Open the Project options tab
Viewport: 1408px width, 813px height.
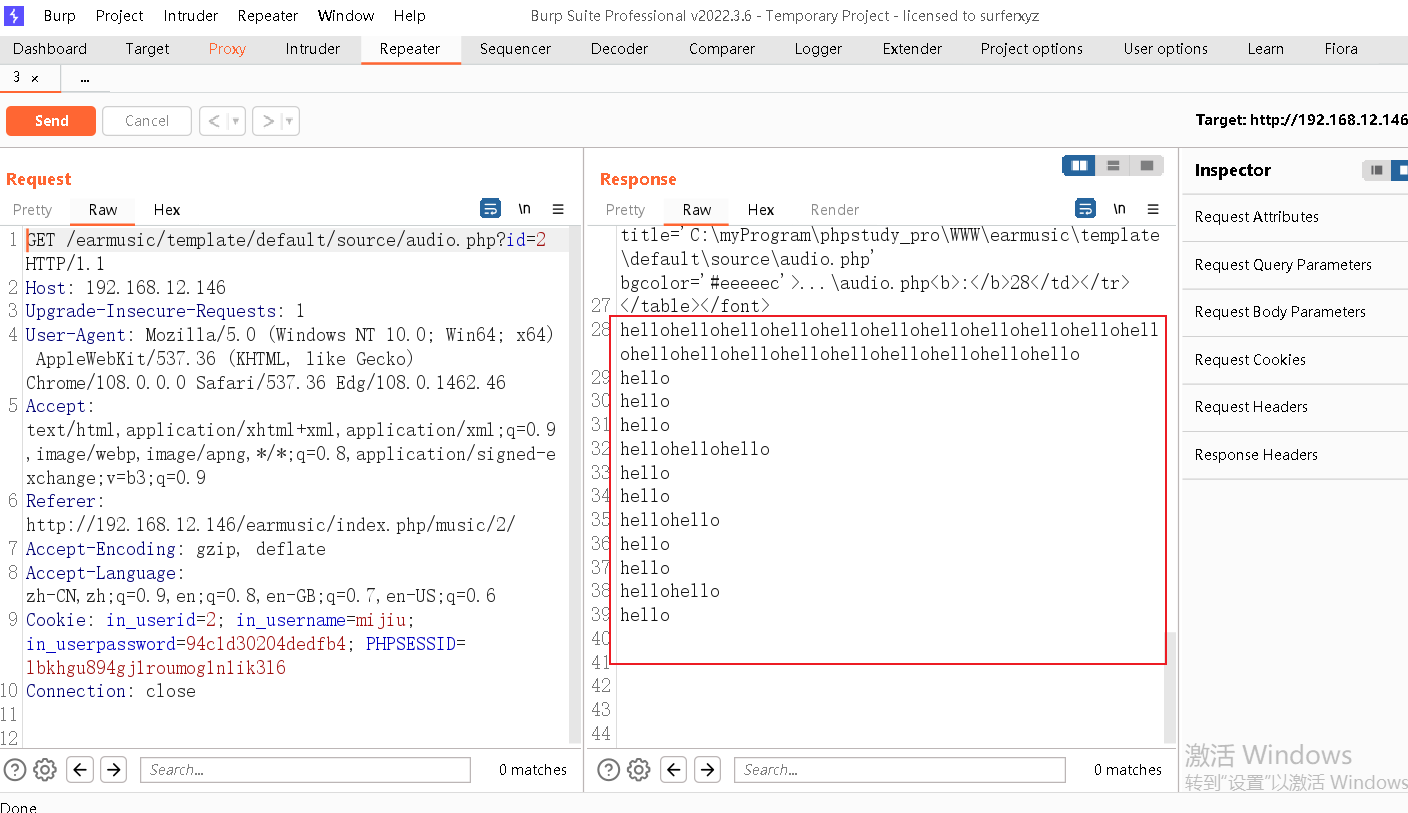[1032, 49]
